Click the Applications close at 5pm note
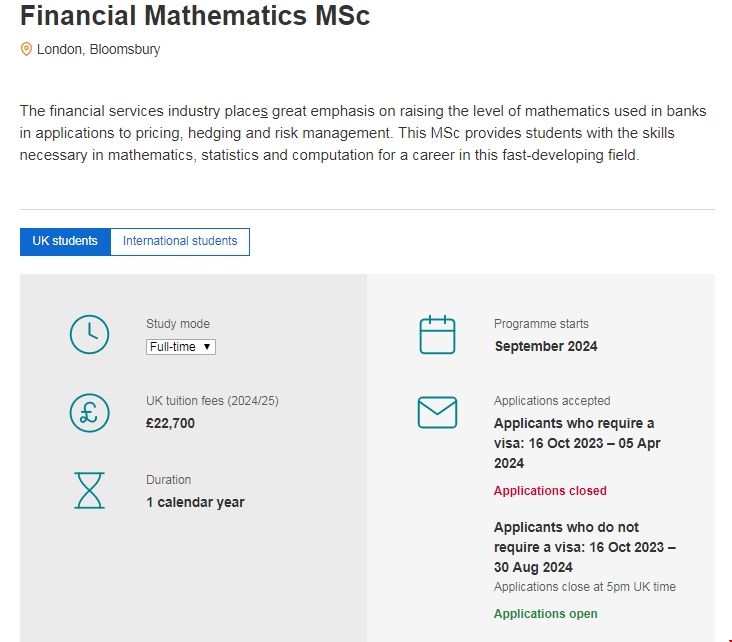 pos(585,586)
